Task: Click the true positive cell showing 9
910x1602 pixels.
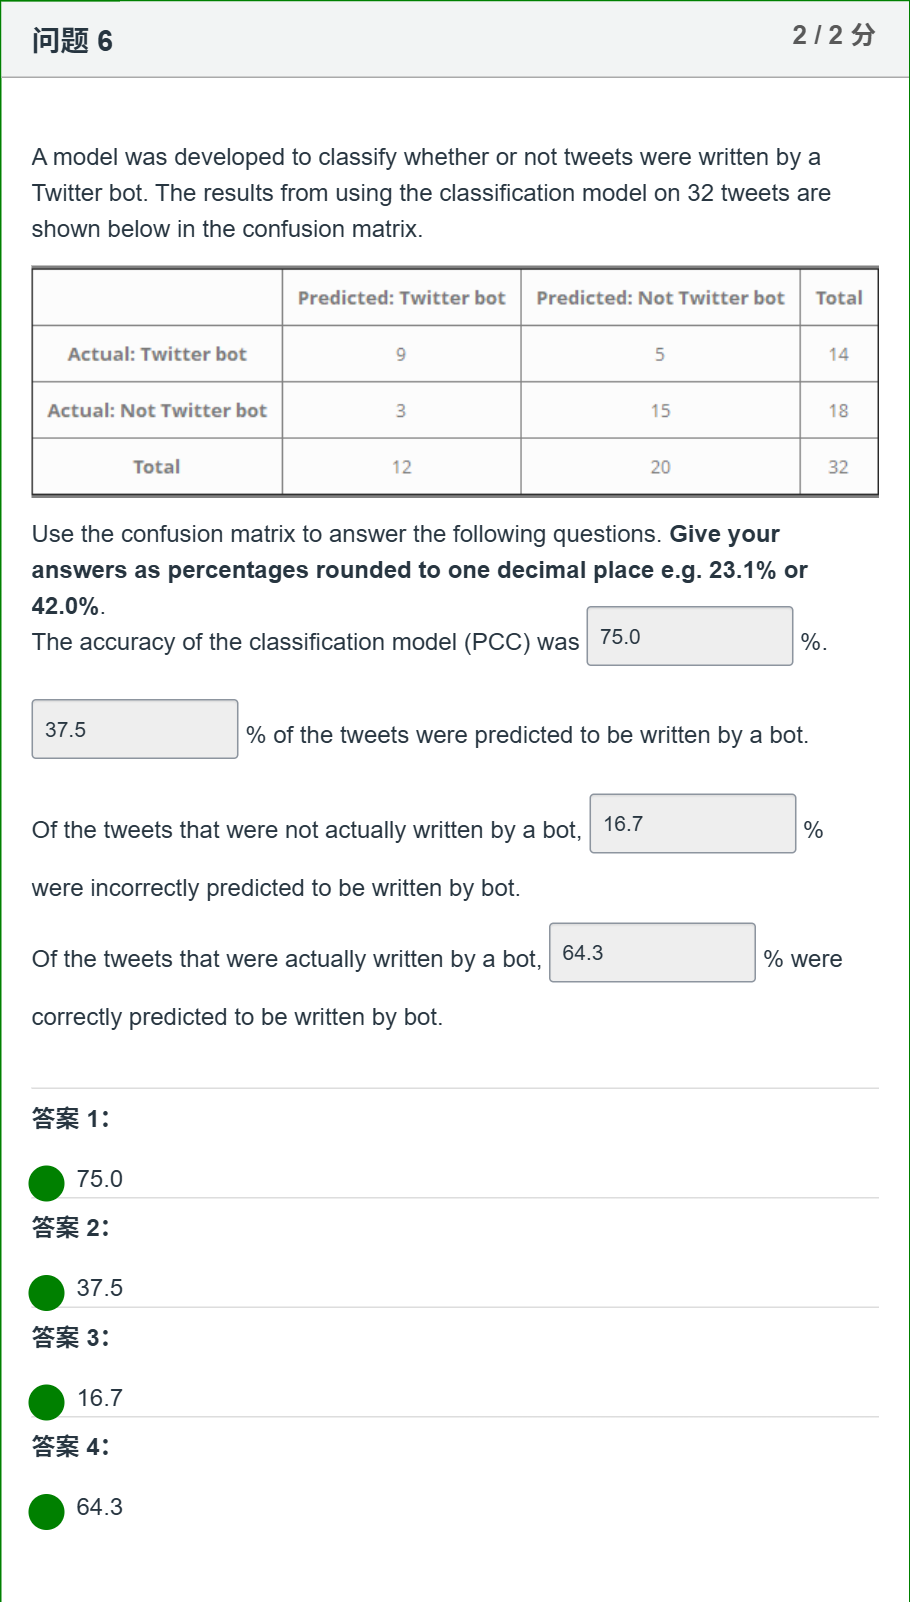Action: pyautogui.click(x=401, y=354)
